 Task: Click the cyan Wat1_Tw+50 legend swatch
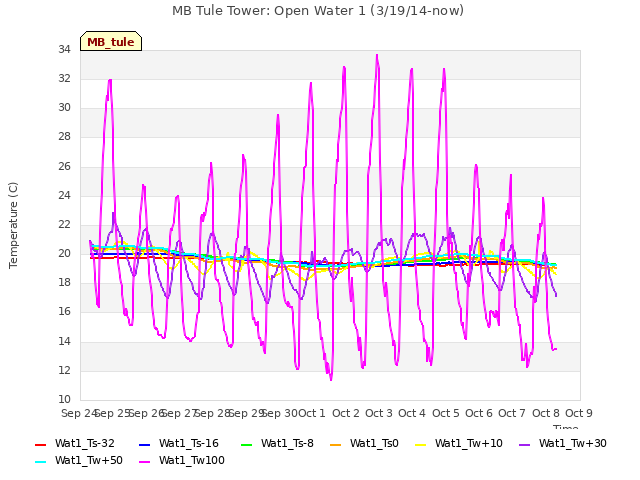41,462
